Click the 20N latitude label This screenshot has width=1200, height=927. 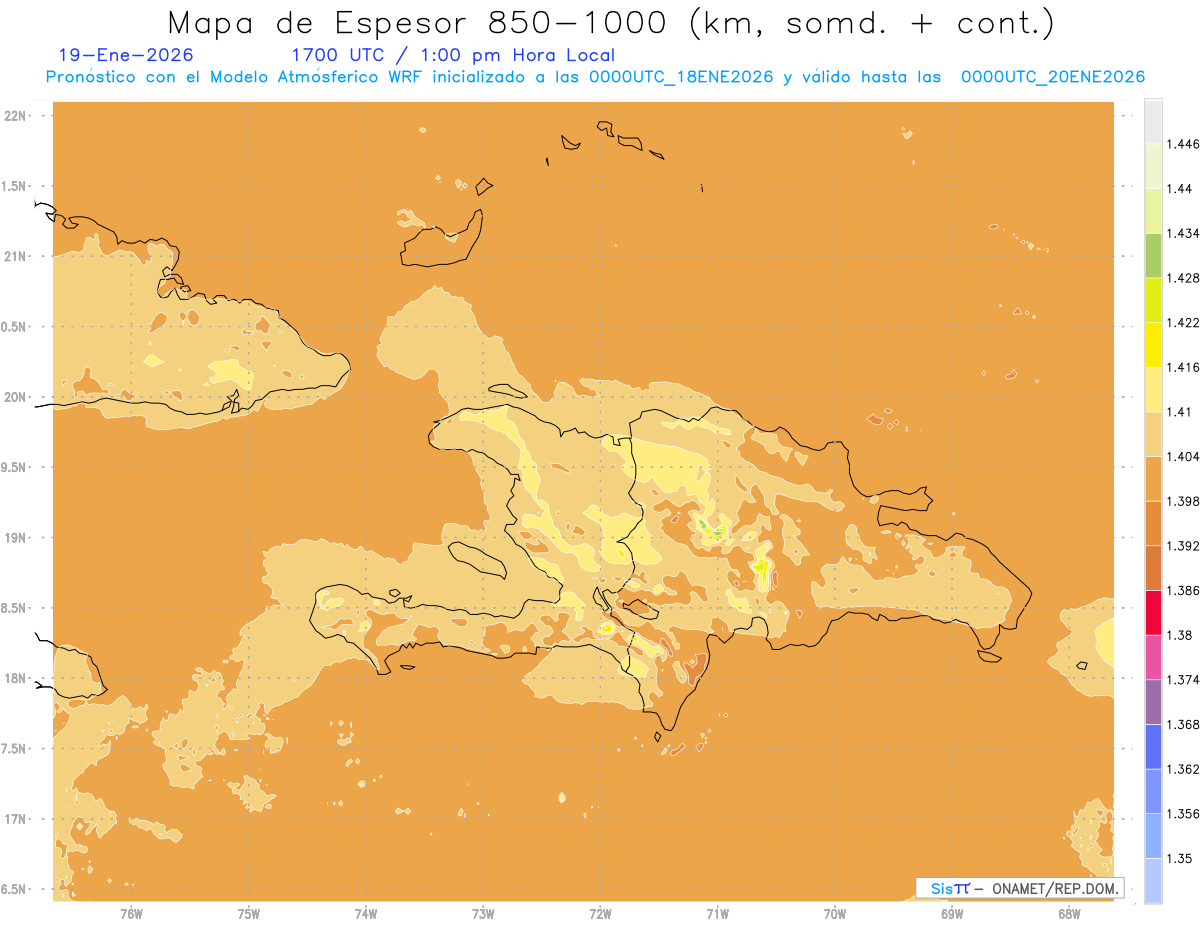[x=17, y=397]
